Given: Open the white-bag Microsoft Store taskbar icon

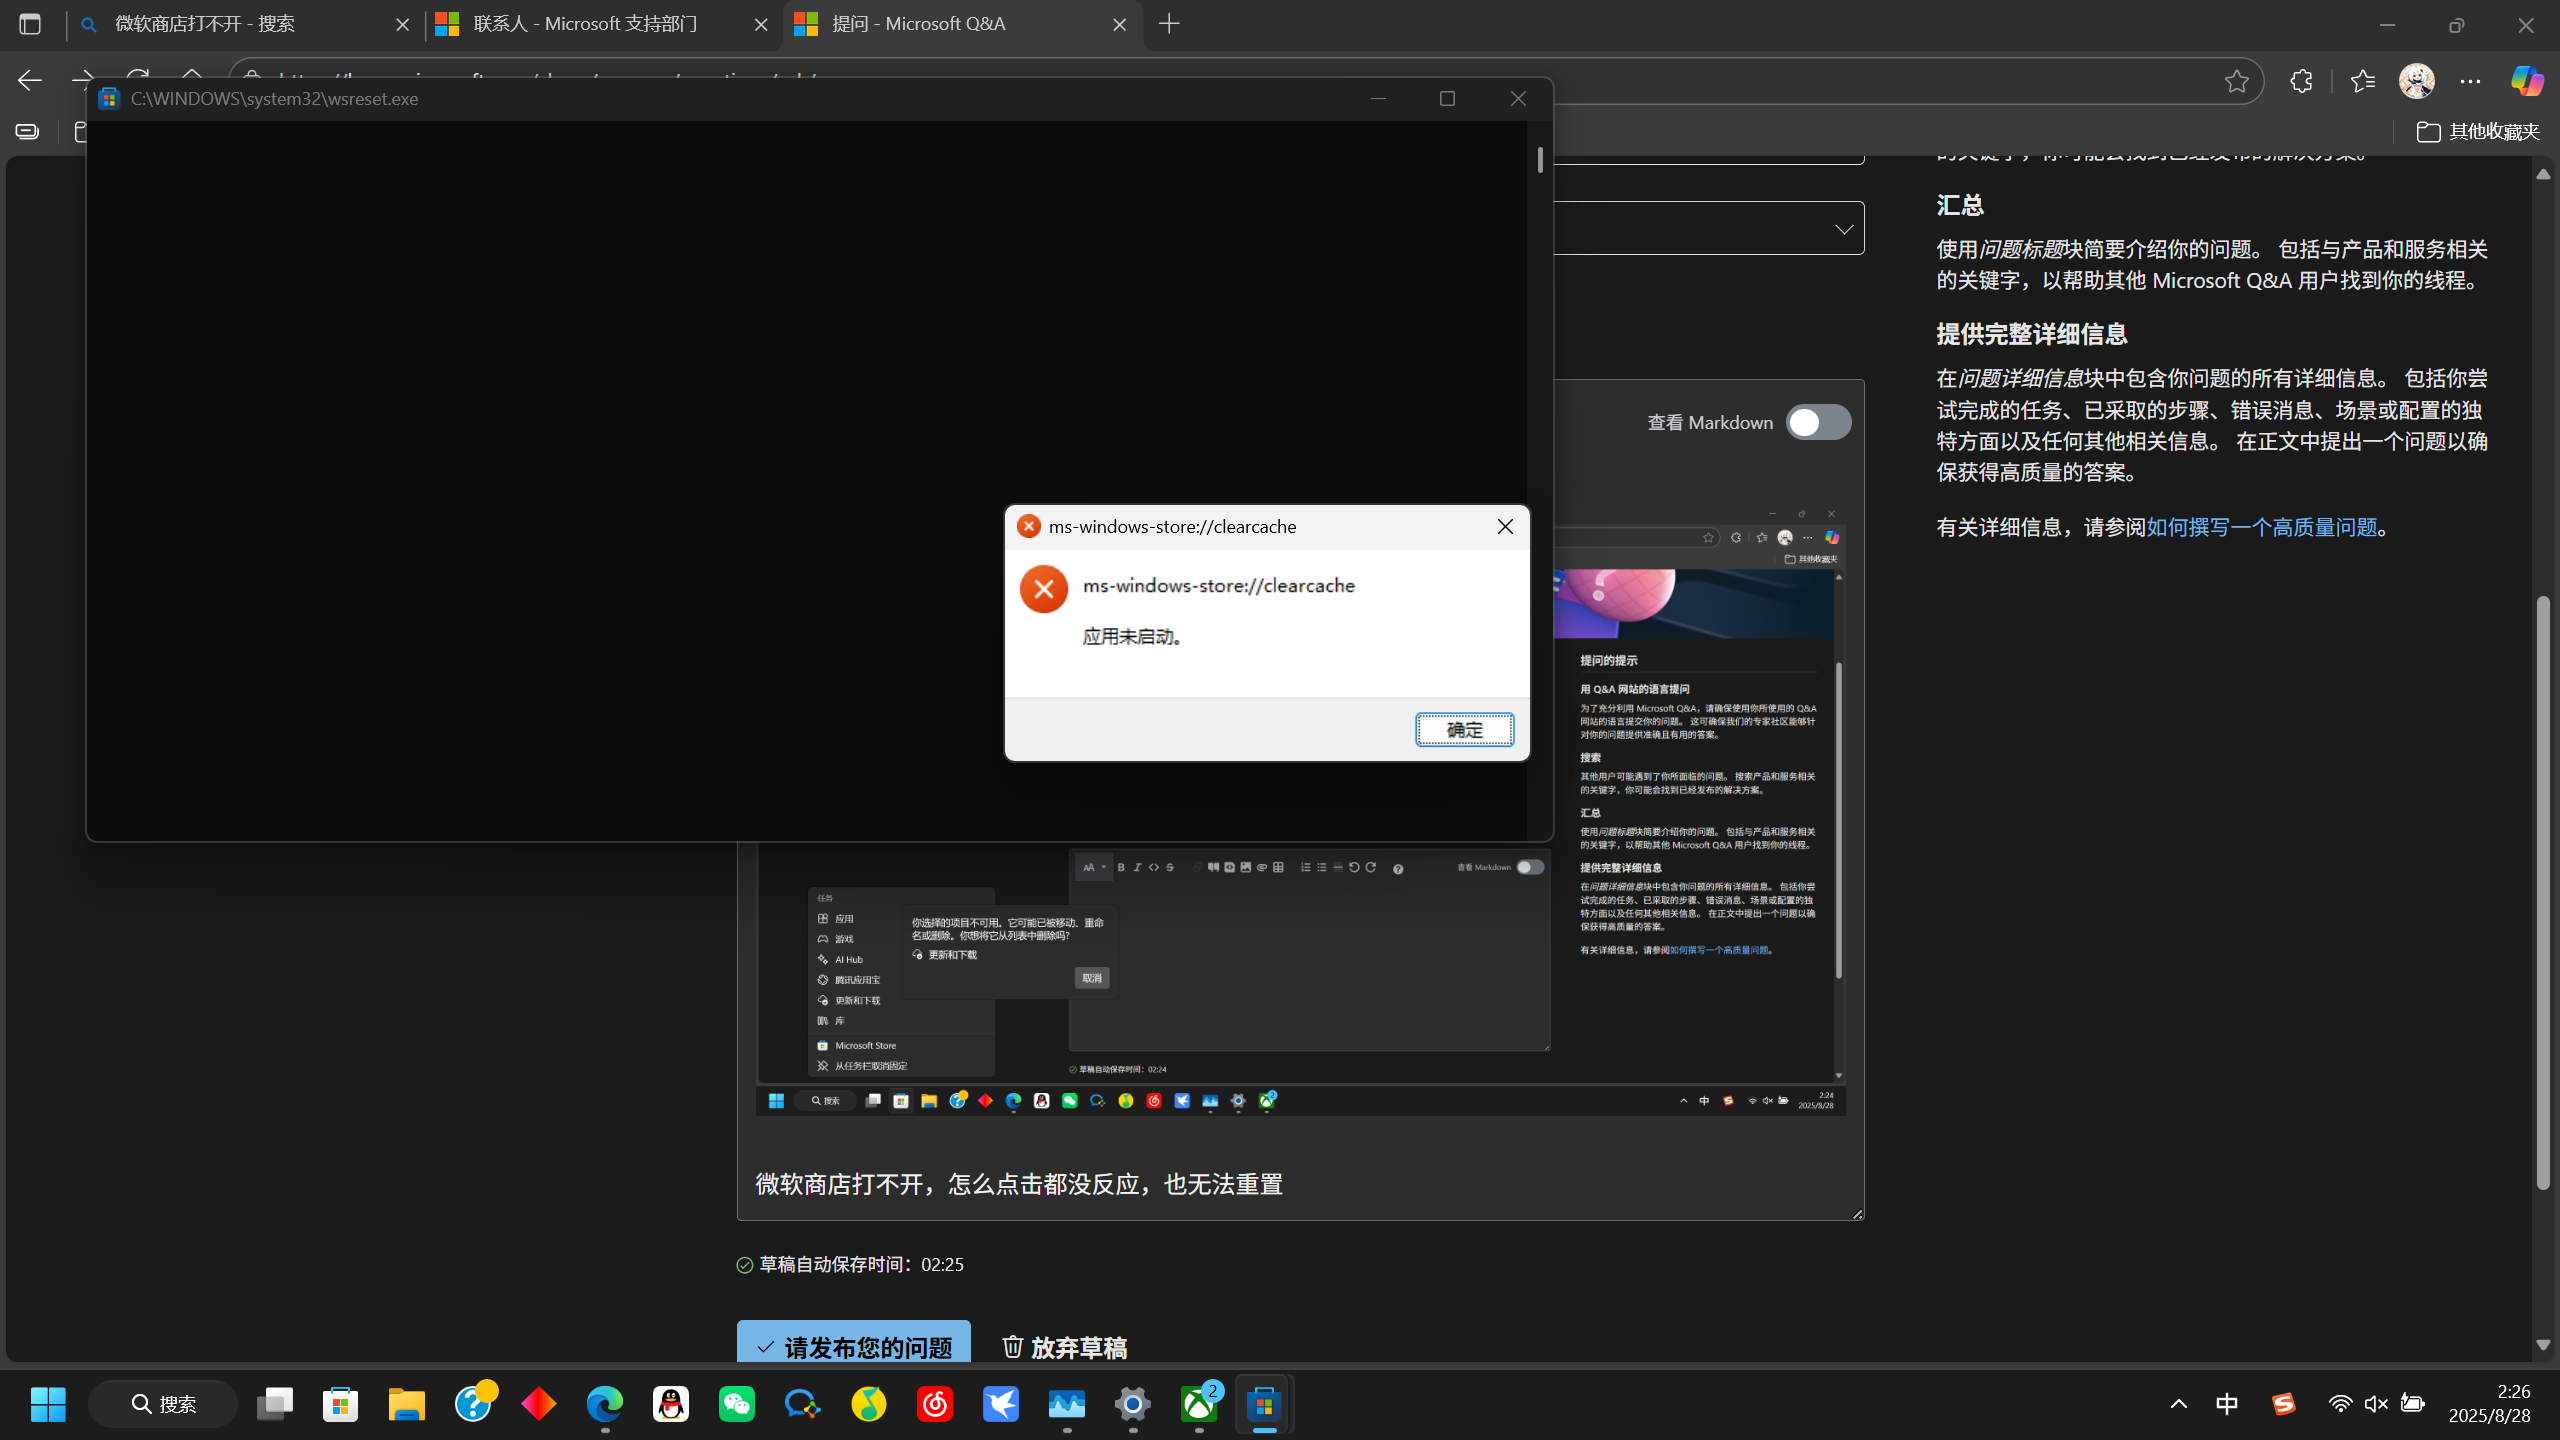Looking at the screenshot, I should pyautogui.click(x=341, y=1404).
